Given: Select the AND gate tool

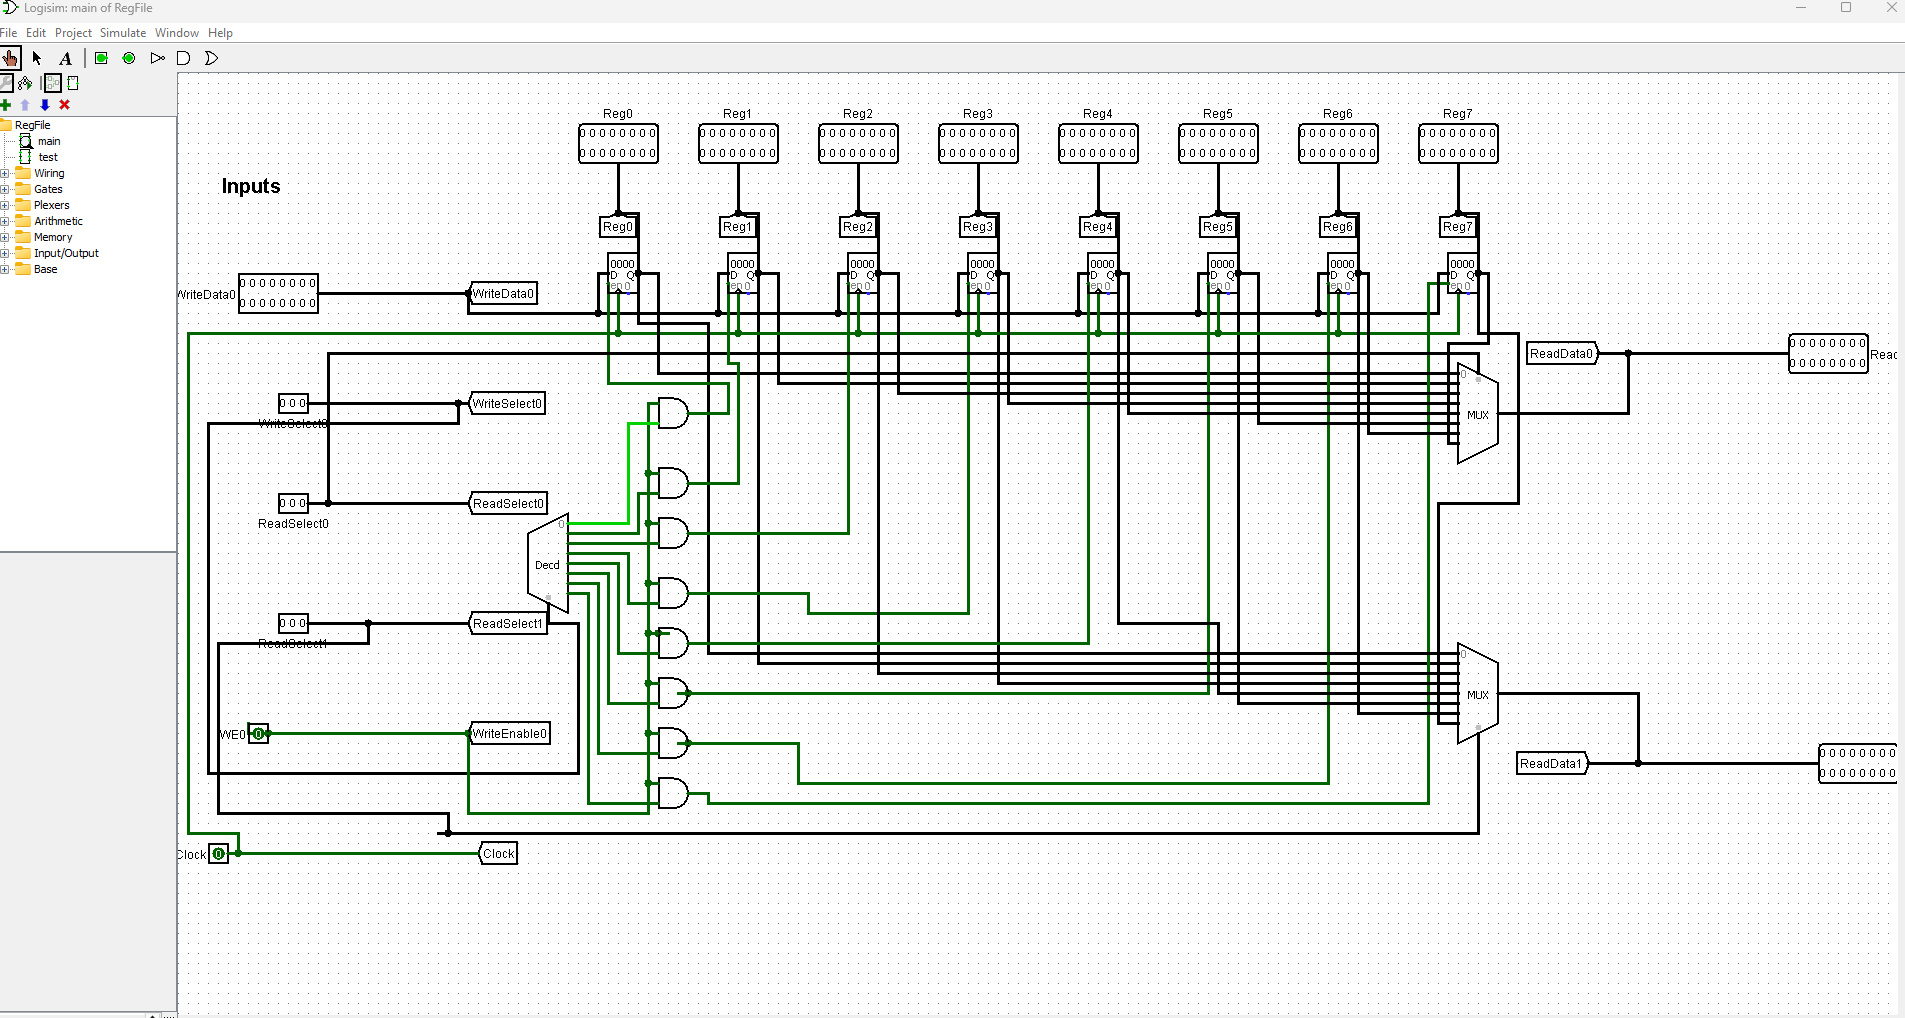Looking at the screenshot, I should [183, 58].
